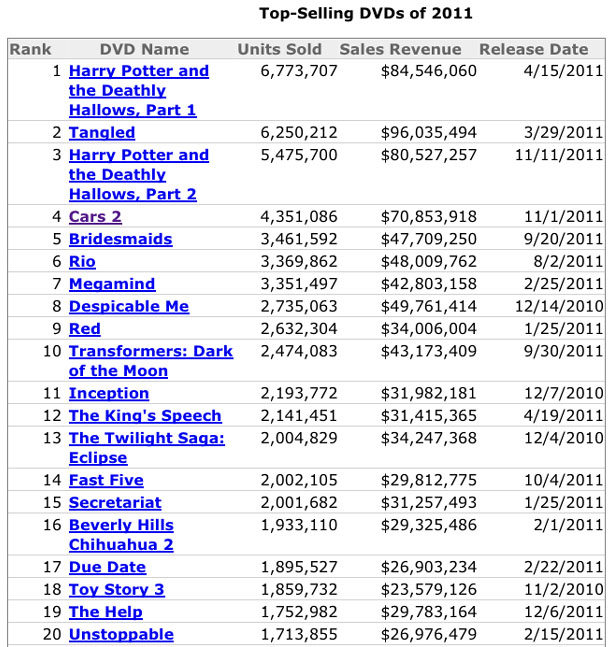Open the Red DVD link

(85, 329)
